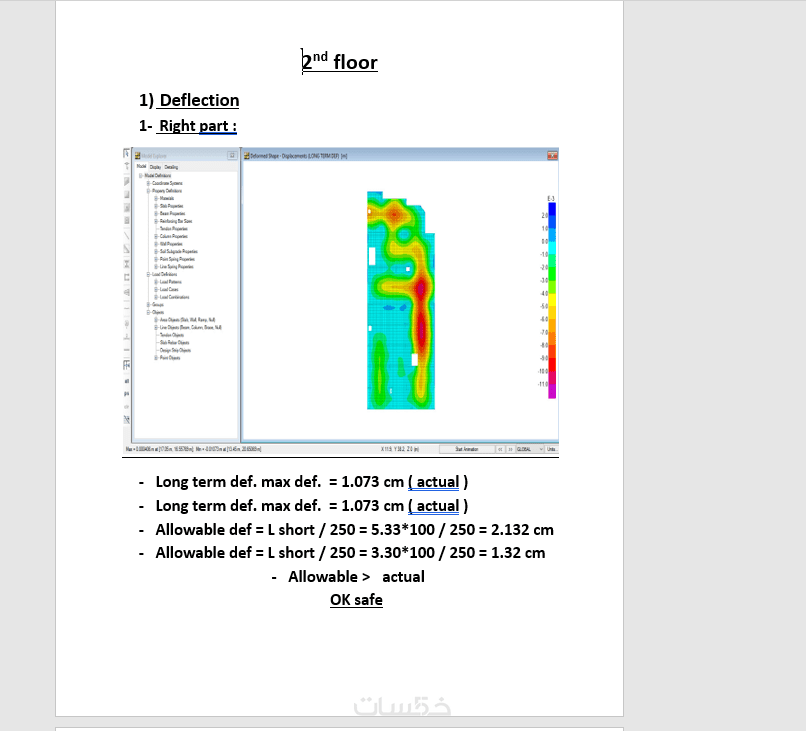Image resolution: width=806 pixels, height=731 pixels.
Task: Select Load Combinations tree item
Action: point(175,297)
